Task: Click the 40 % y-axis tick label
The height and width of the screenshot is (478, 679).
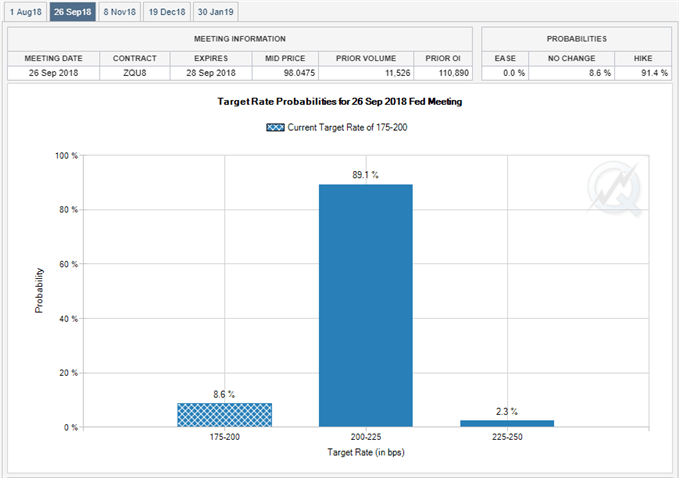Action: [68, 319]
